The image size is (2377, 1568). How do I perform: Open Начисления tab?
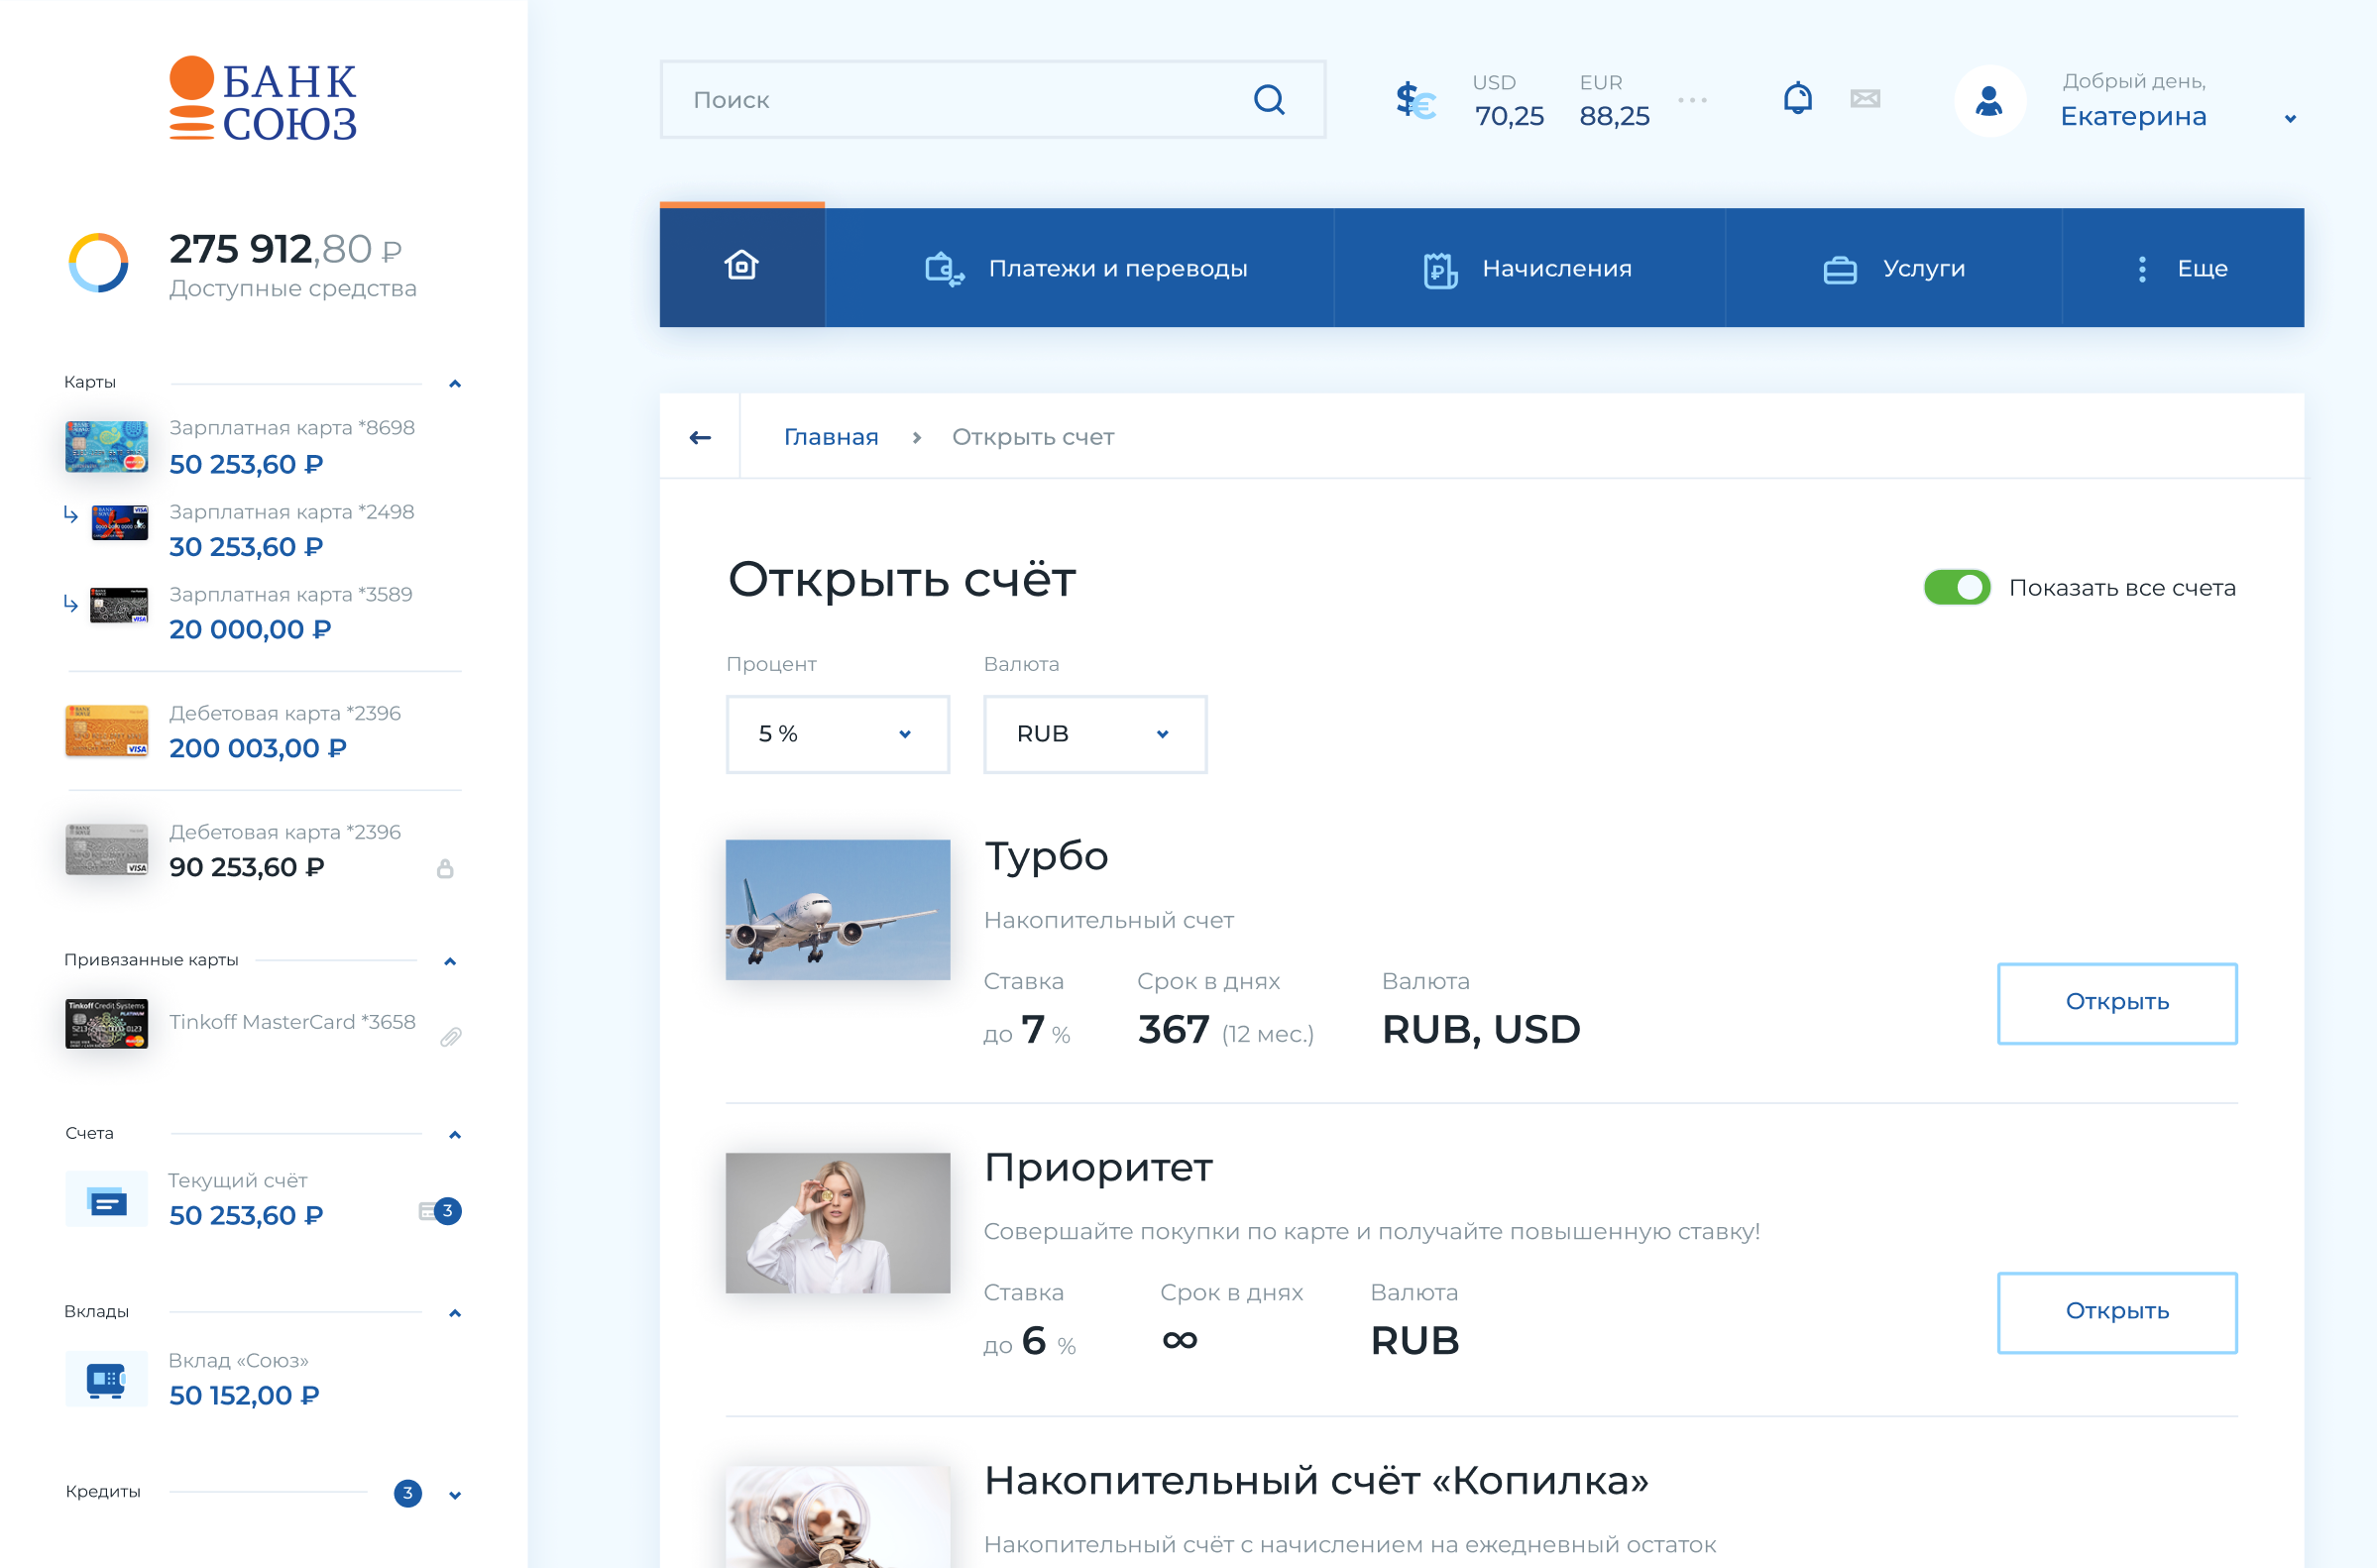point(1530,268)
